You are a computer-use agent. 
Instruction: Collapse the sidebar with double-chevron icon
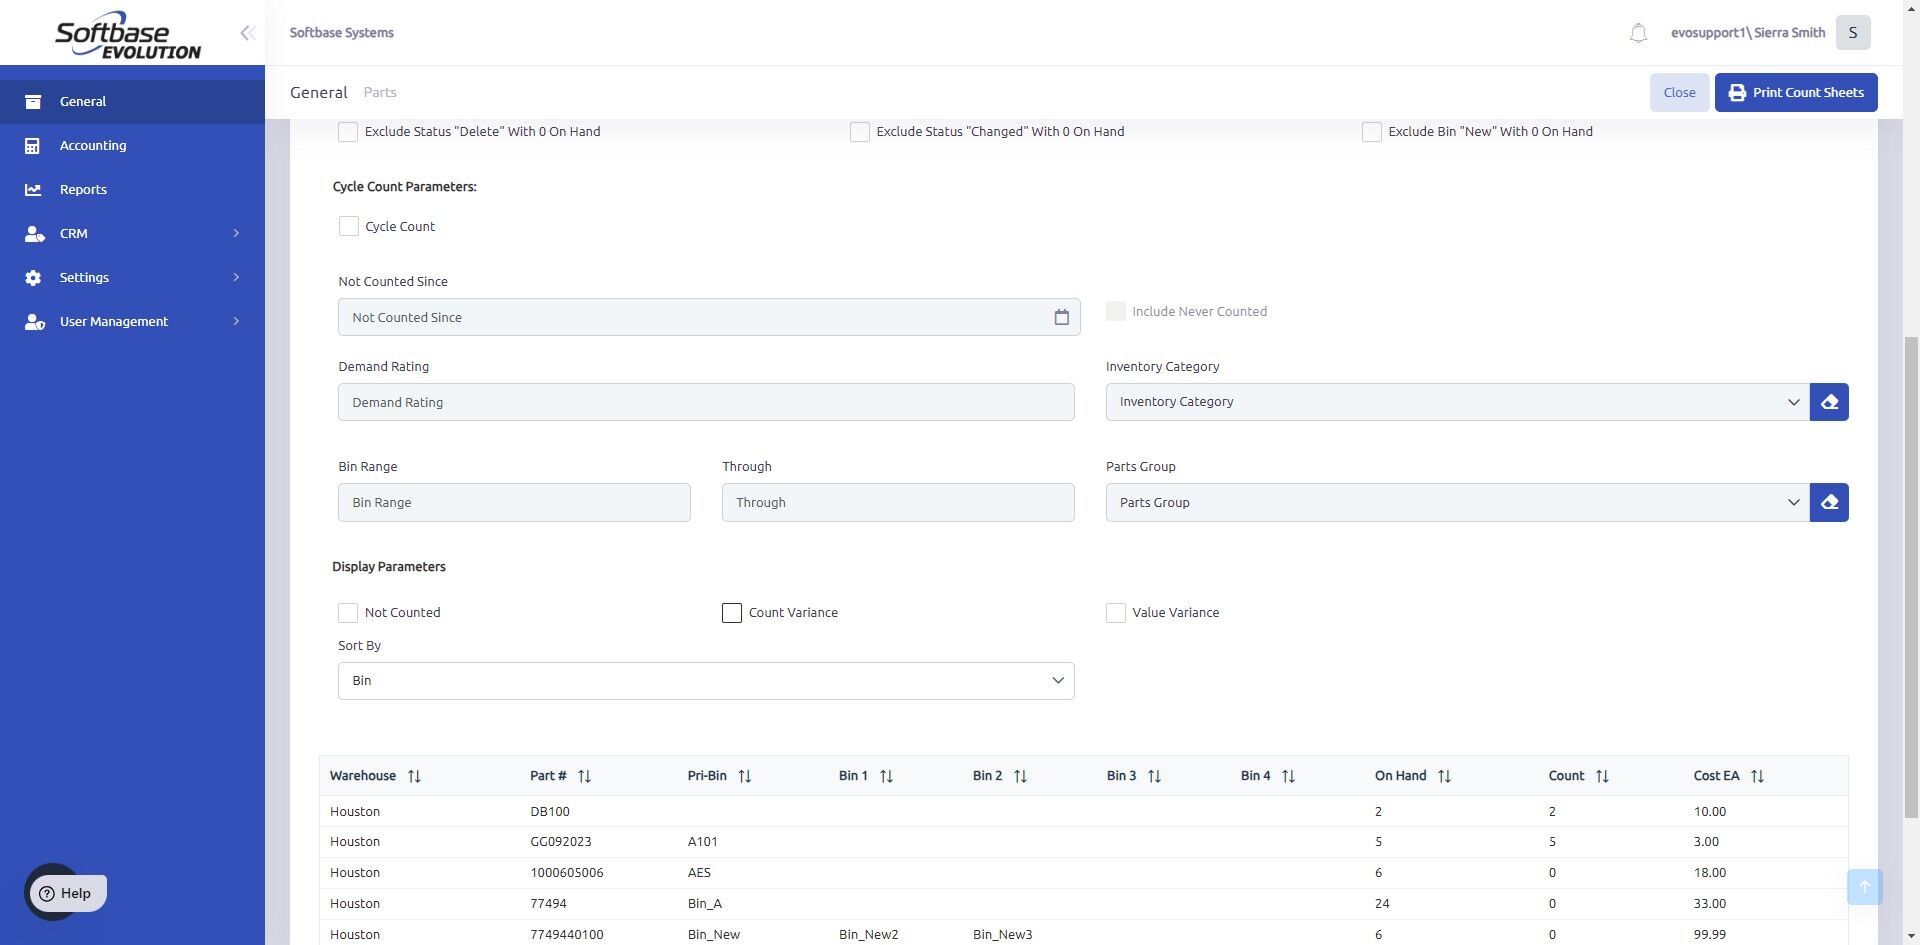pyautogui.click(x=247, y=33)
